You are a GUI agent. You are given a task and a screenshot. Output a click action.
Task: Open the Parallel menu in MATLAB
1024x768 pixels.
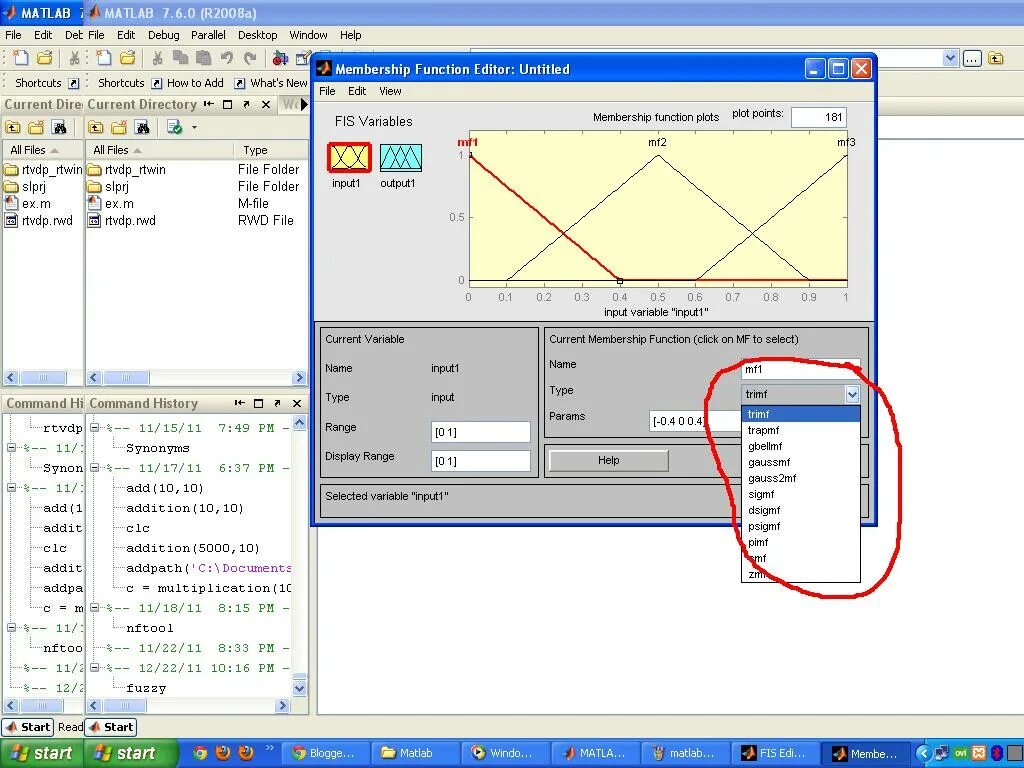point(208,35)
